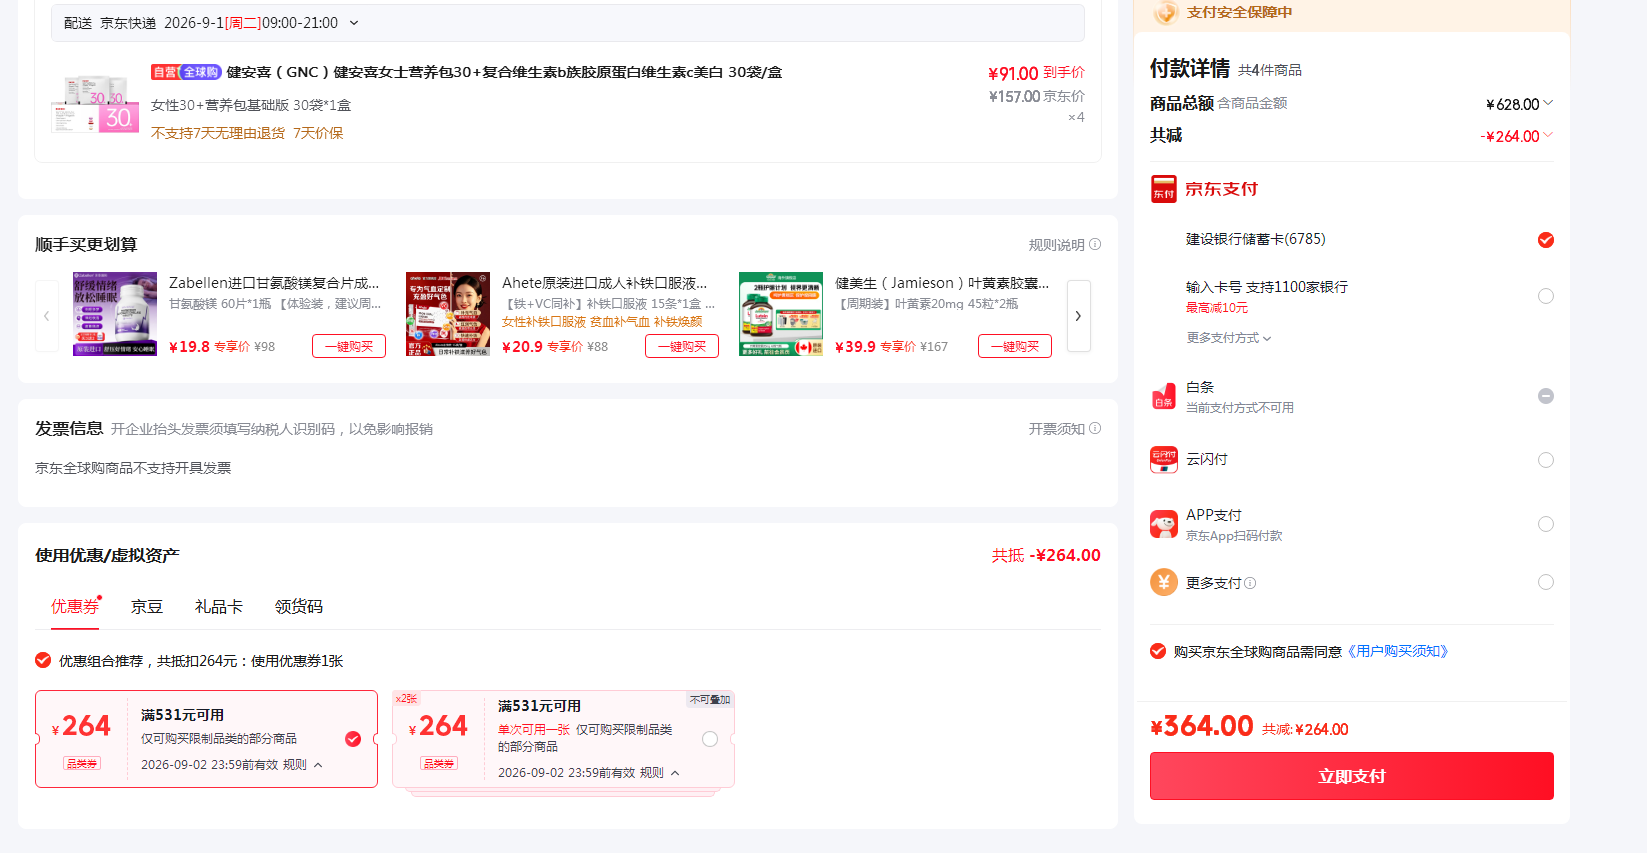Image resolution: width=1647 pixels, height=862 pixels.
Task: Open info icon beside 规则说明
Action: pos(1095,244)
